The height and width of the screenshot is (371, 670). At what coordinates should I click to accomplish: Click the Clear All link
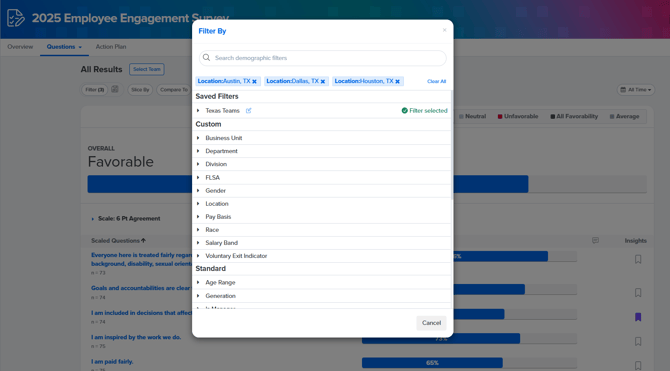[436, 81]
